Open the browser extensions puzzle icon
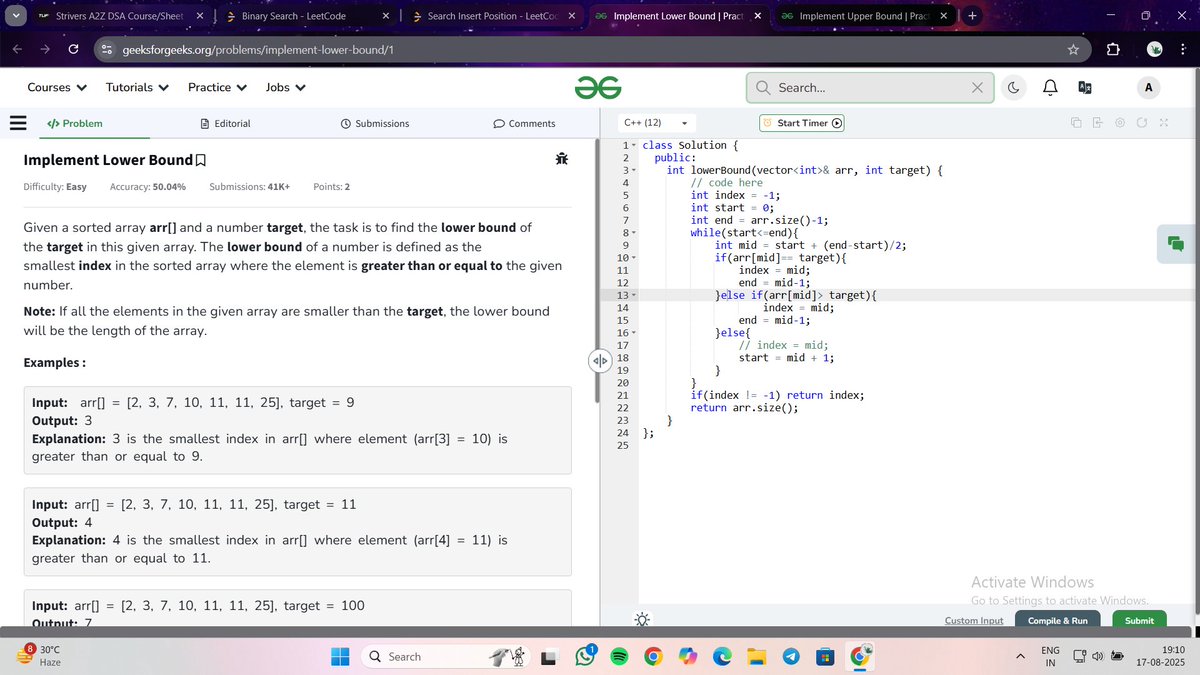1200x675 pixels. point(1112,50)
